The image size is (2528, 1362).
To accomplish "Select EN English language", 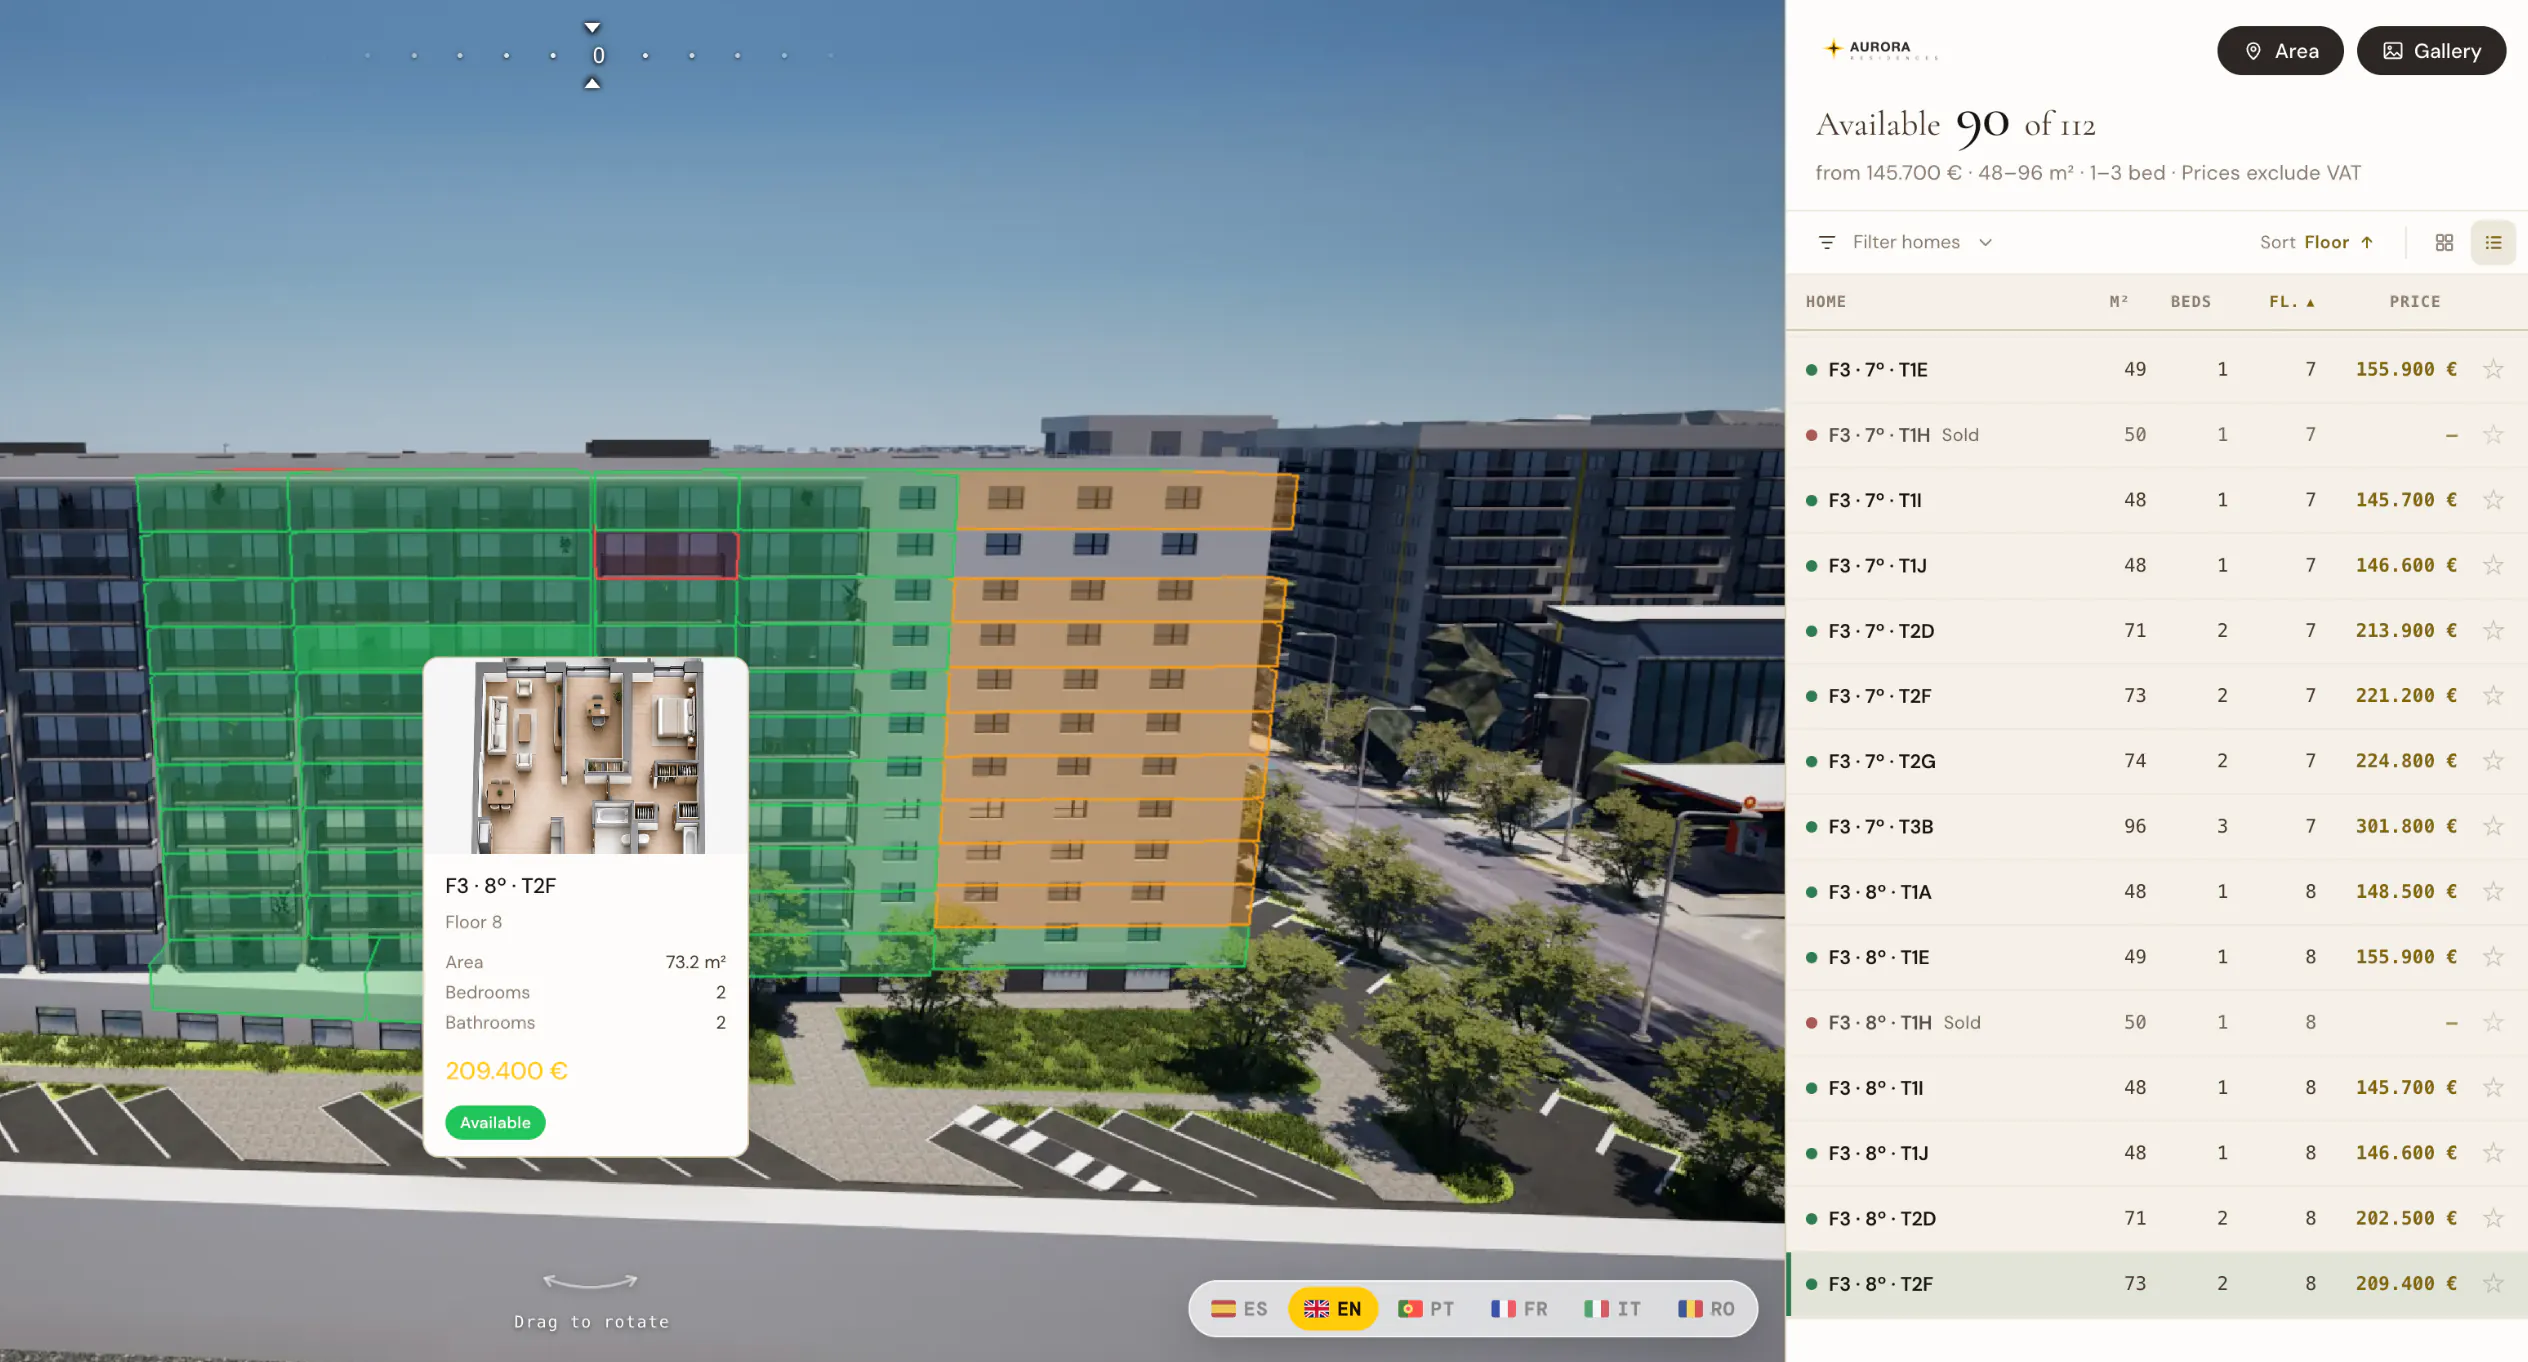I will (x=1332, y=1309).
